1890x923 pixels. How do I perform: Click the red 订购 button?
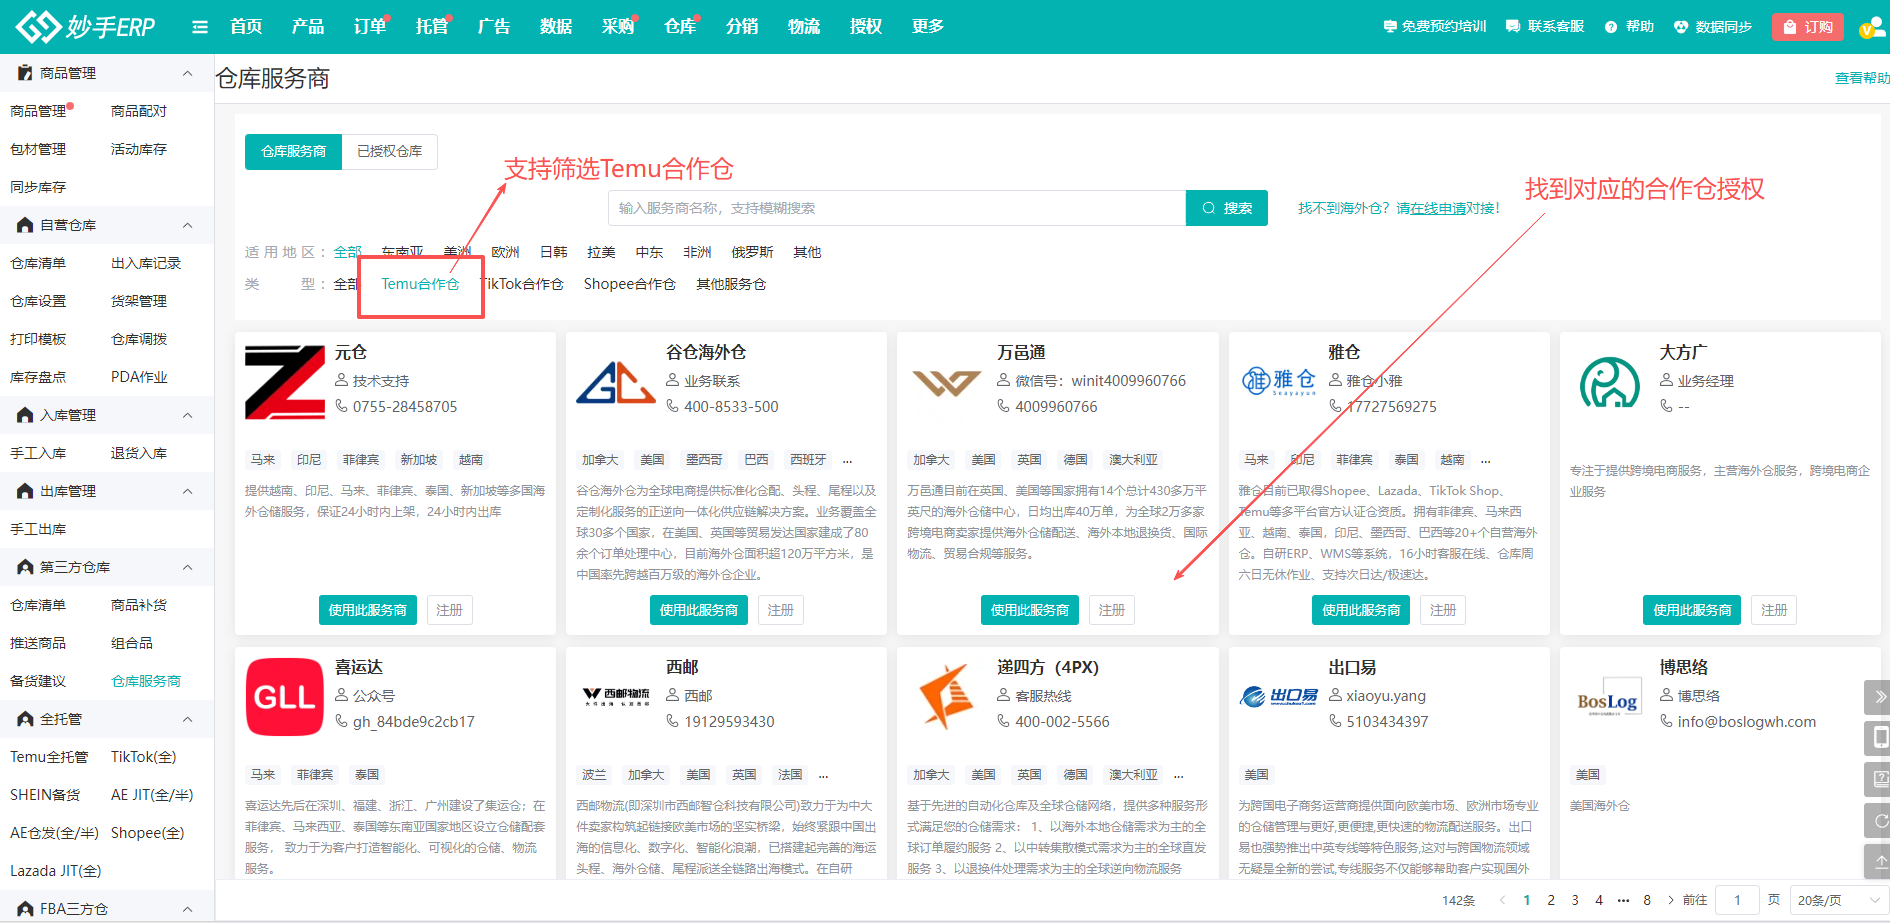point(1807,27)
